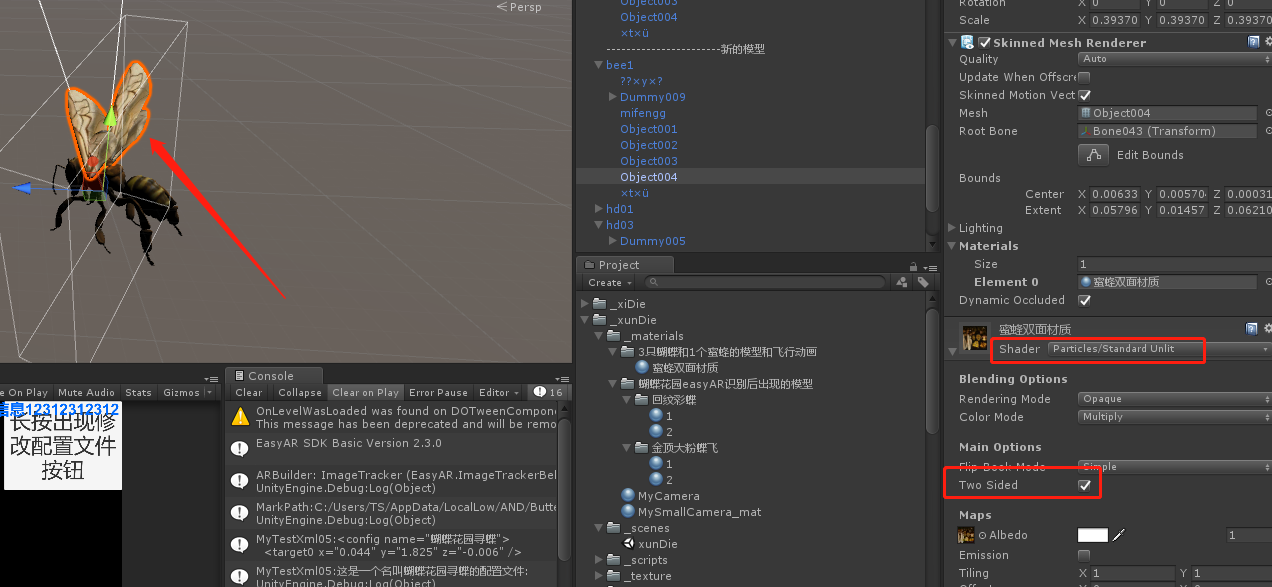
Task: Open the Color Mode dropdown
Action: click(1175, 417)
